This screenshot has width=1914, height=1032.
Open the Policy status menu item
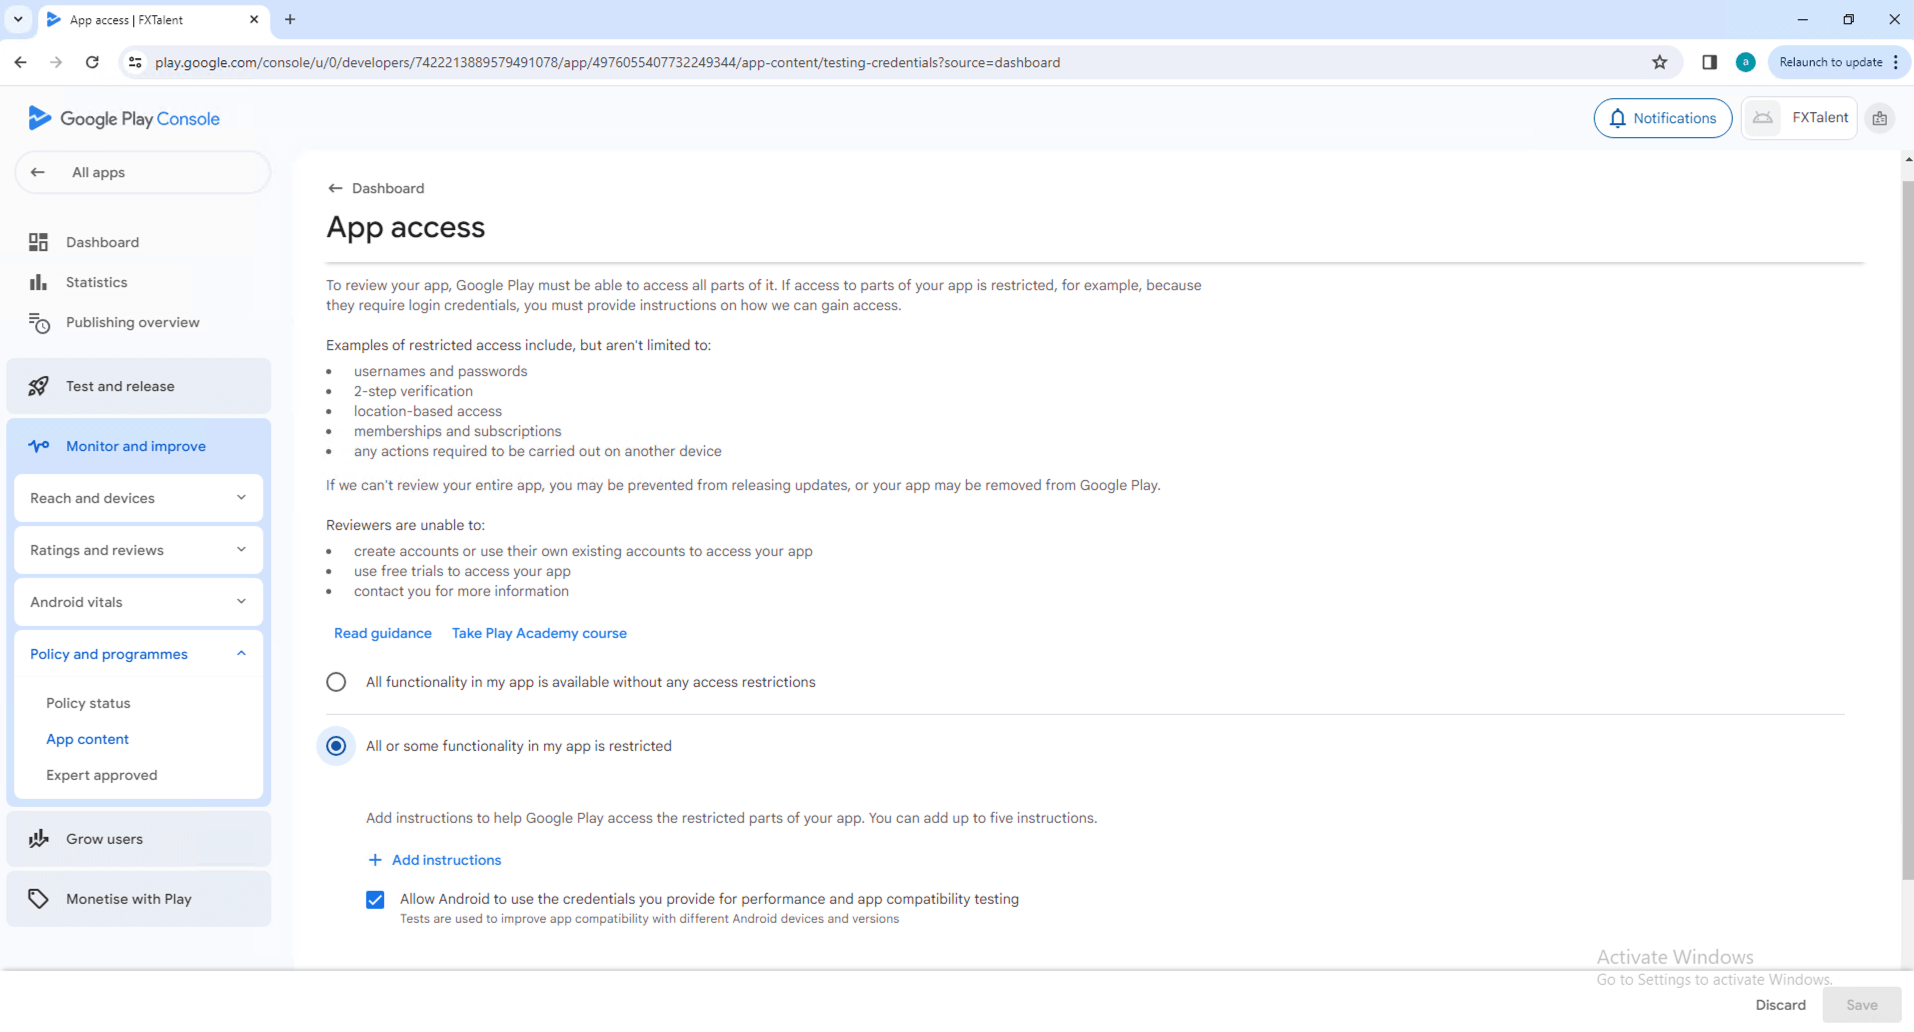(88, 703)
